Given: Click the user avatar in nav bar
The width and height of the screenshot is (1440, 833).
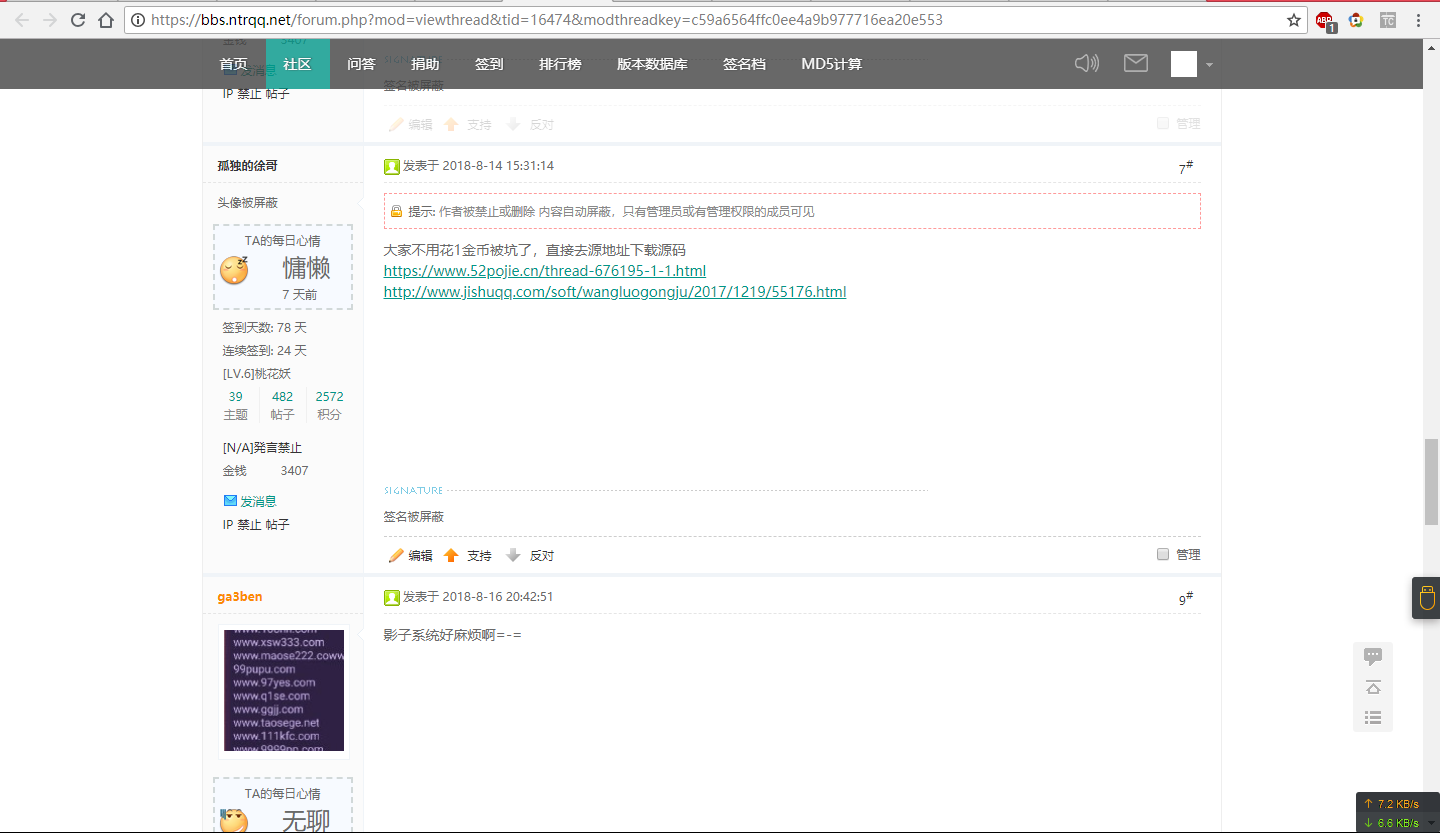Looking at the screenshot, I should pyautogui.click(x=1184, y=64).
